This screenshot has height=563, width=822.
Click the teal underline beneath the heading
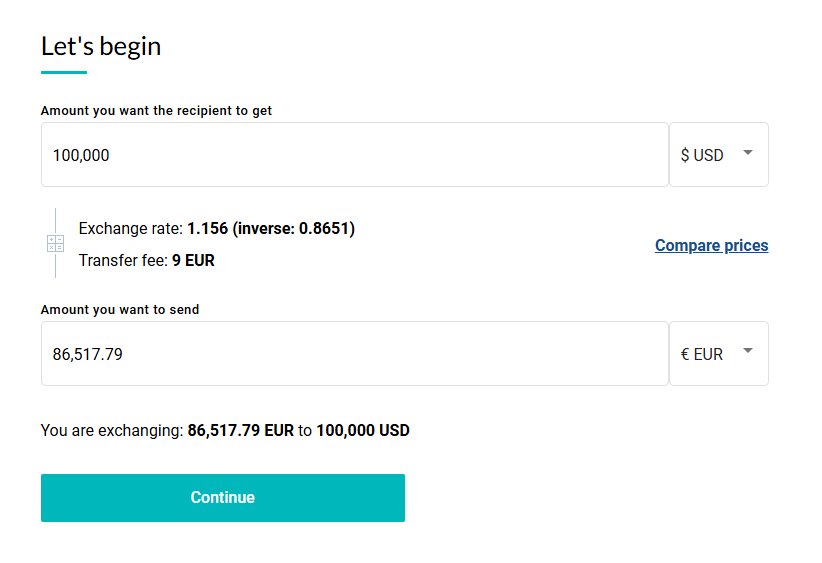[x=64, y=72]
